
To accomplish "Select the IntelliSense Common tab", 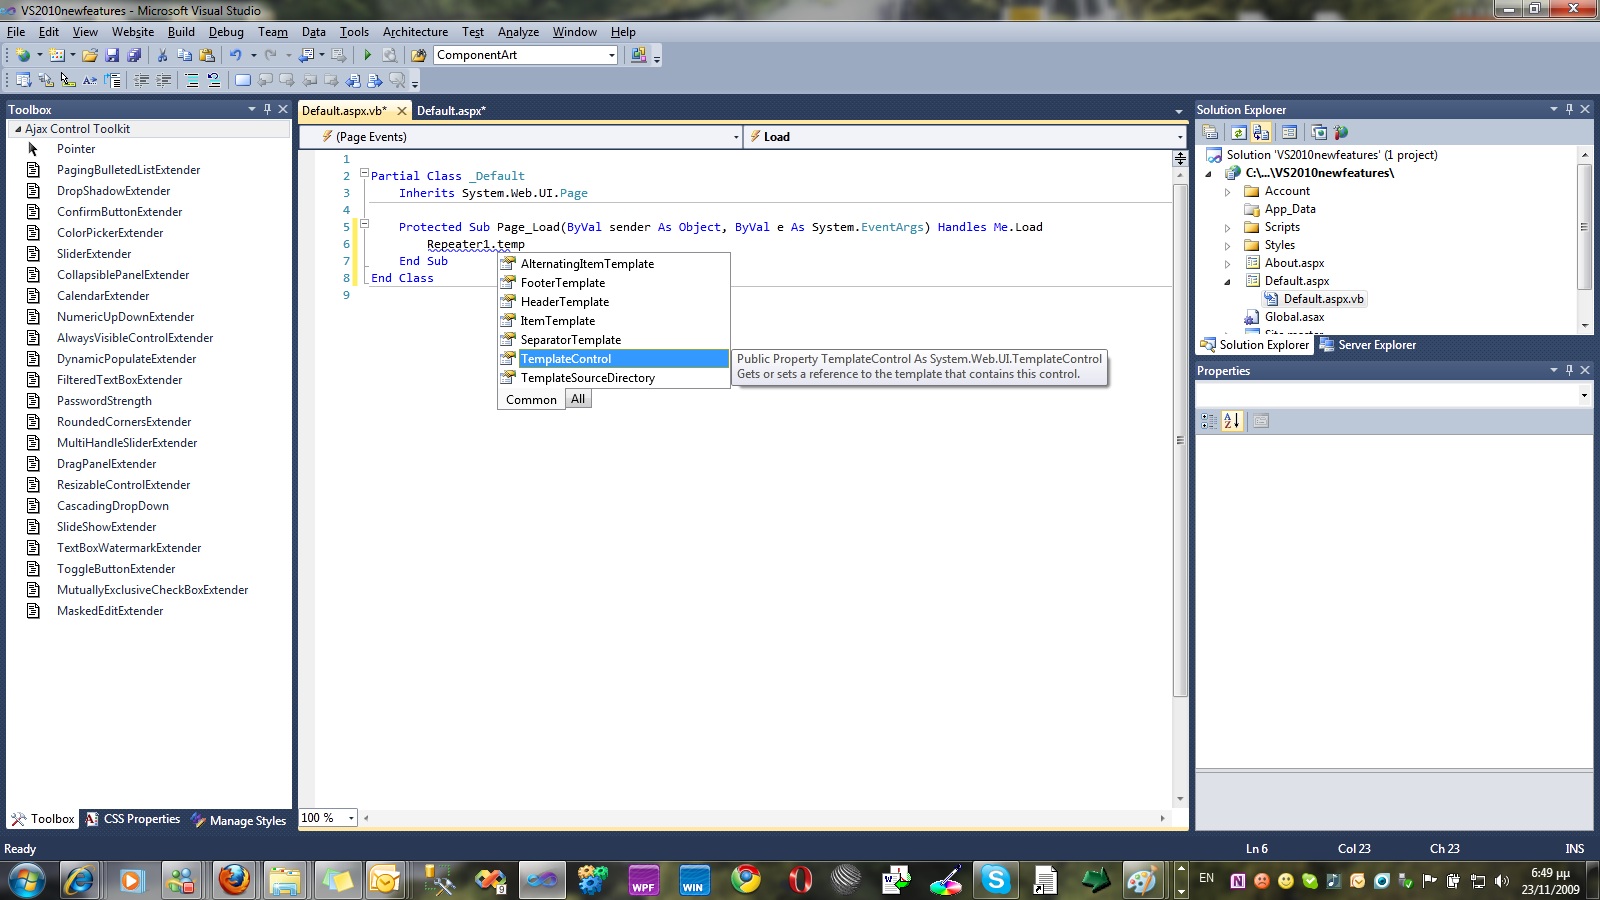I will pos(531,400).
